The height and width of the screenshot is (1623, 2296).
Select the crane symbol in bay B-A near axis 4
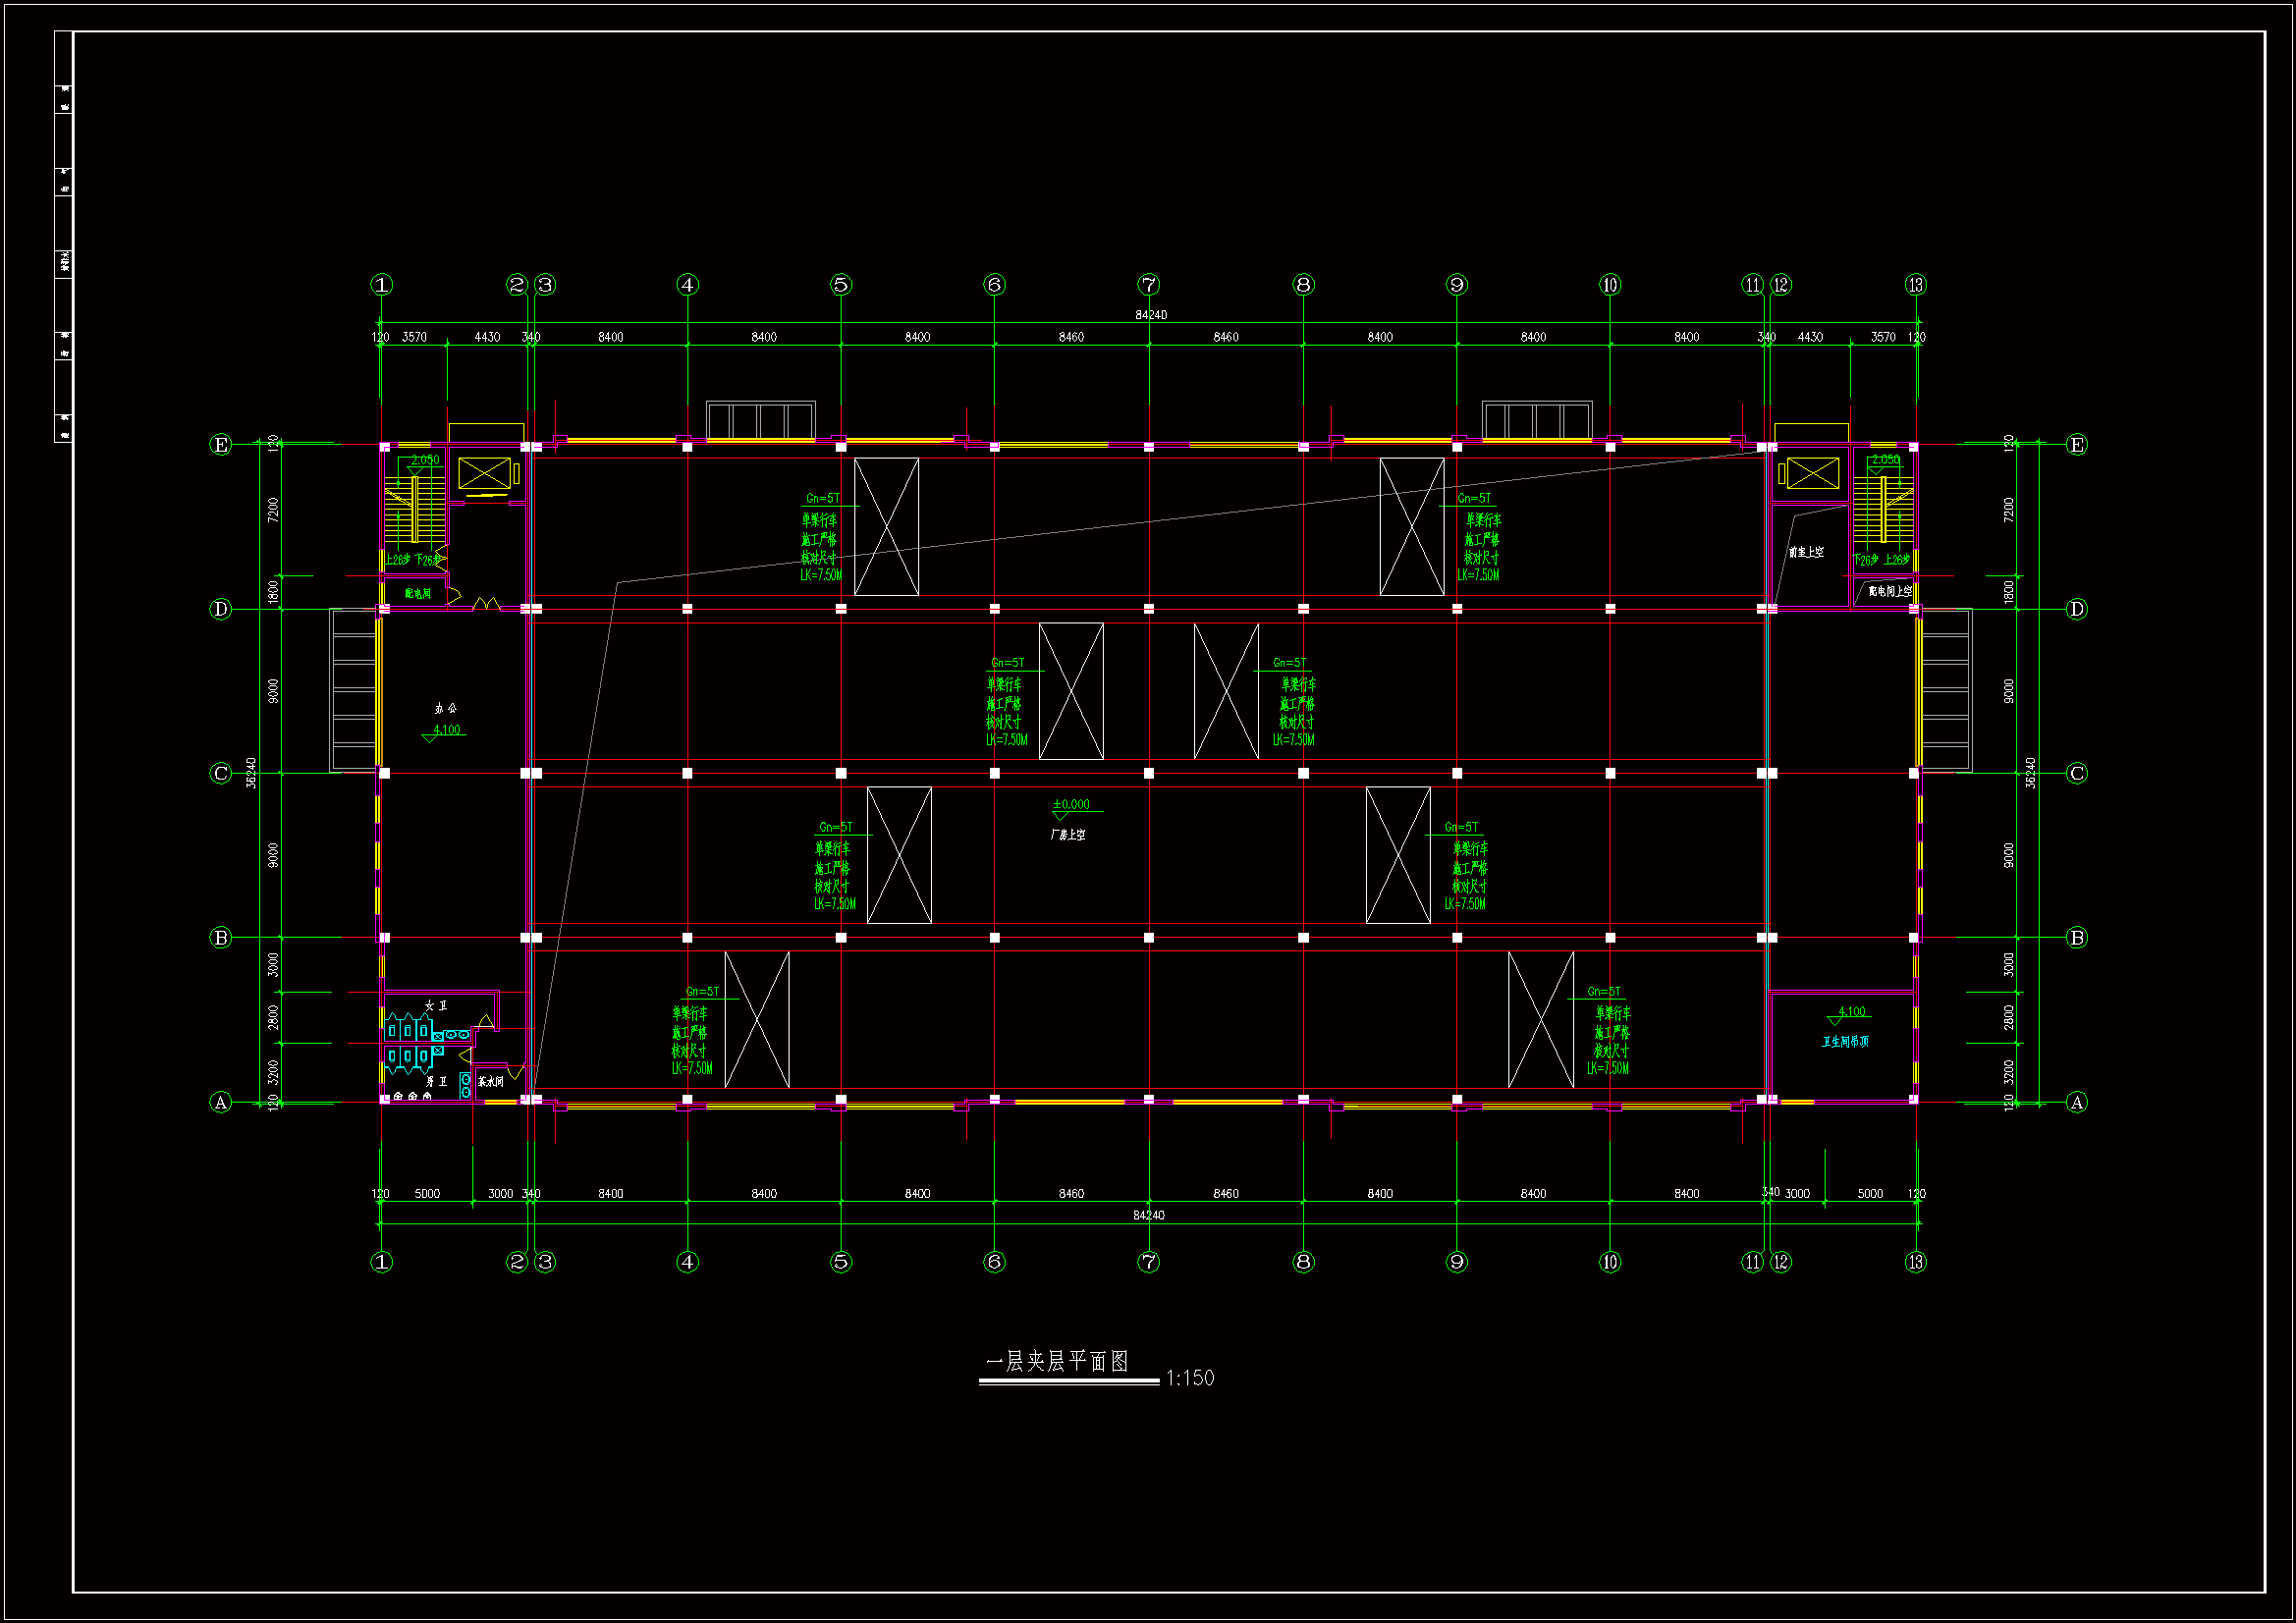tap(757, 1020)
